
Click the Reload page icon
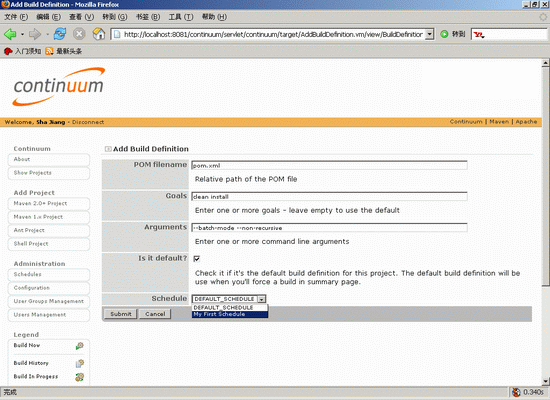click(x=60, y=34)
